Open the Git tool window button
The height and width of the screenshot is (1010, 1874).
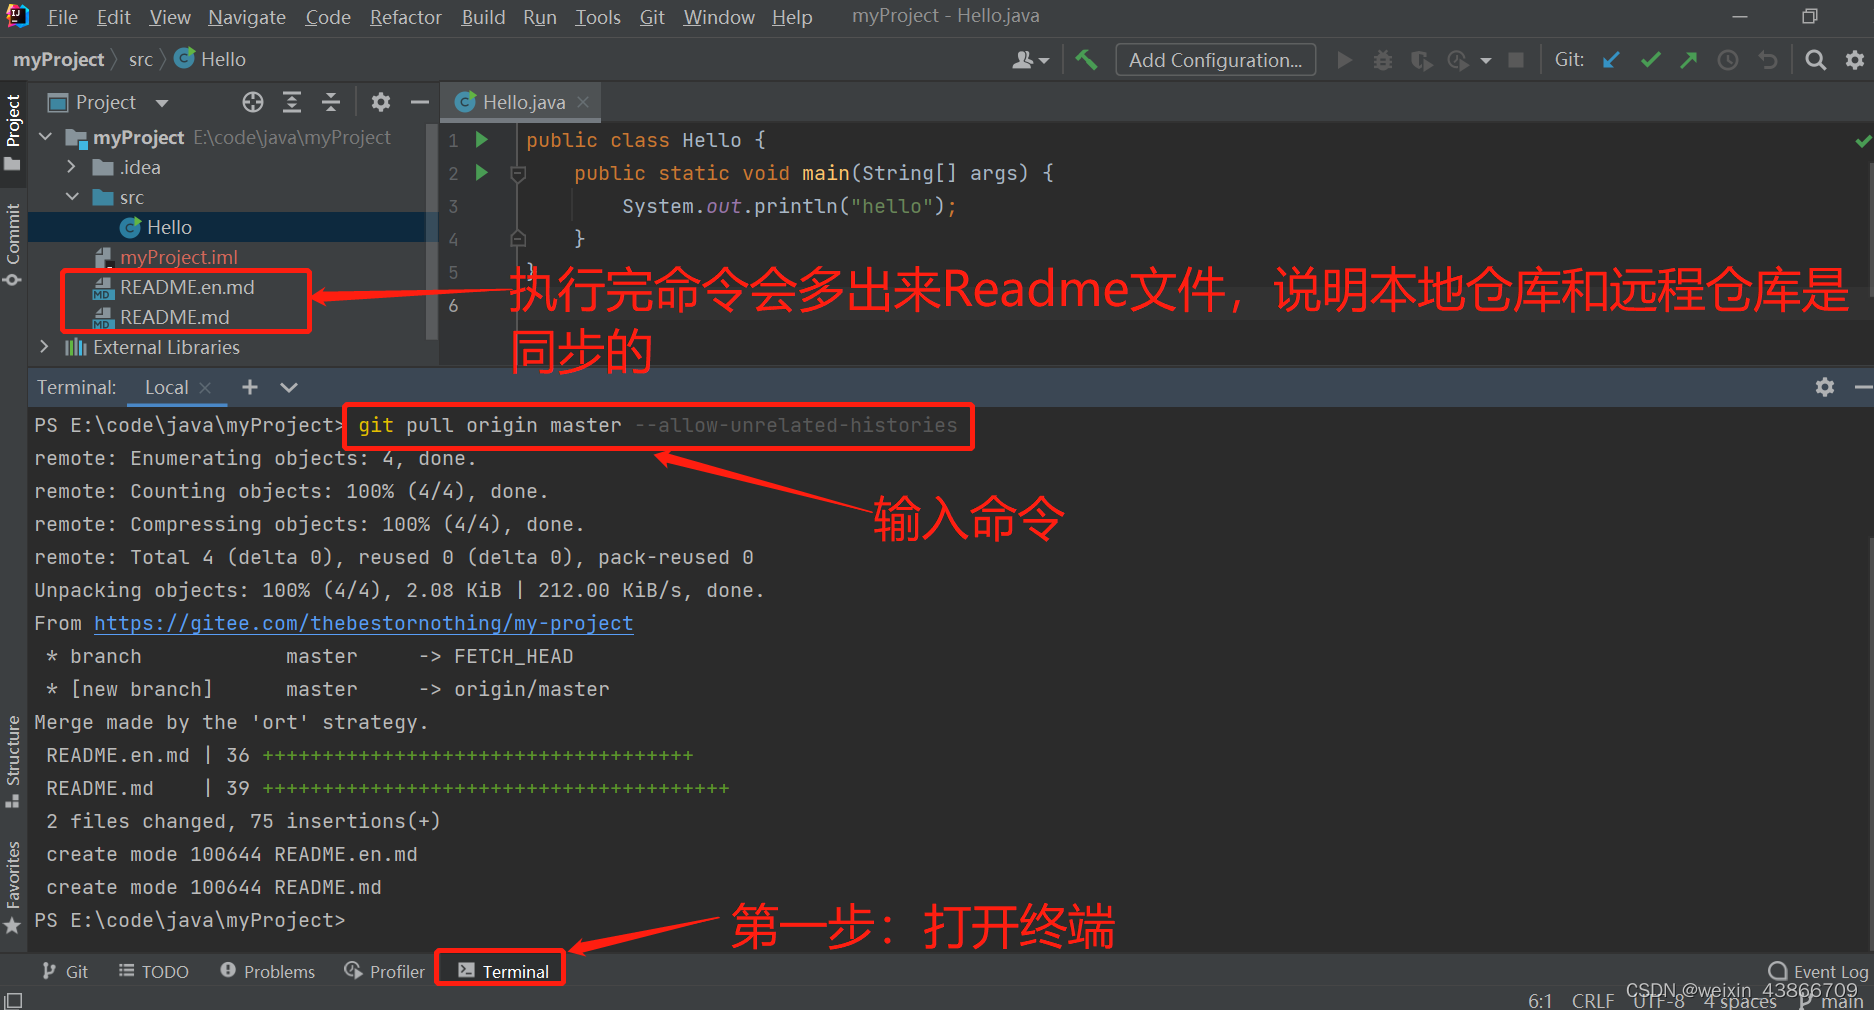coord(65,971)
